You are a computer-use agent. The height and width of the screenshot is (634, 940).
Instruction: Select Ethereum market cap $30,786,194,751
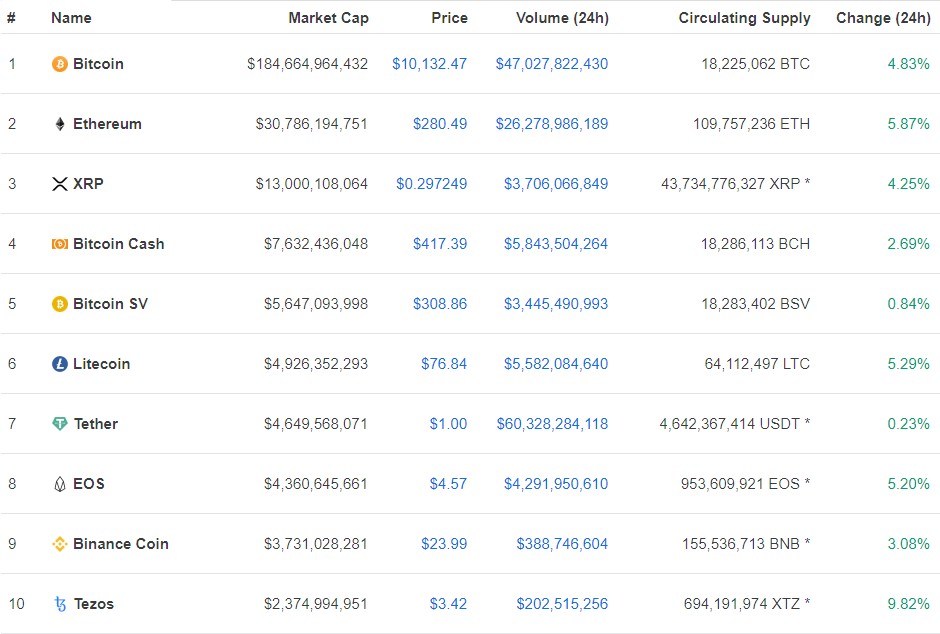(x=312, y=123)
